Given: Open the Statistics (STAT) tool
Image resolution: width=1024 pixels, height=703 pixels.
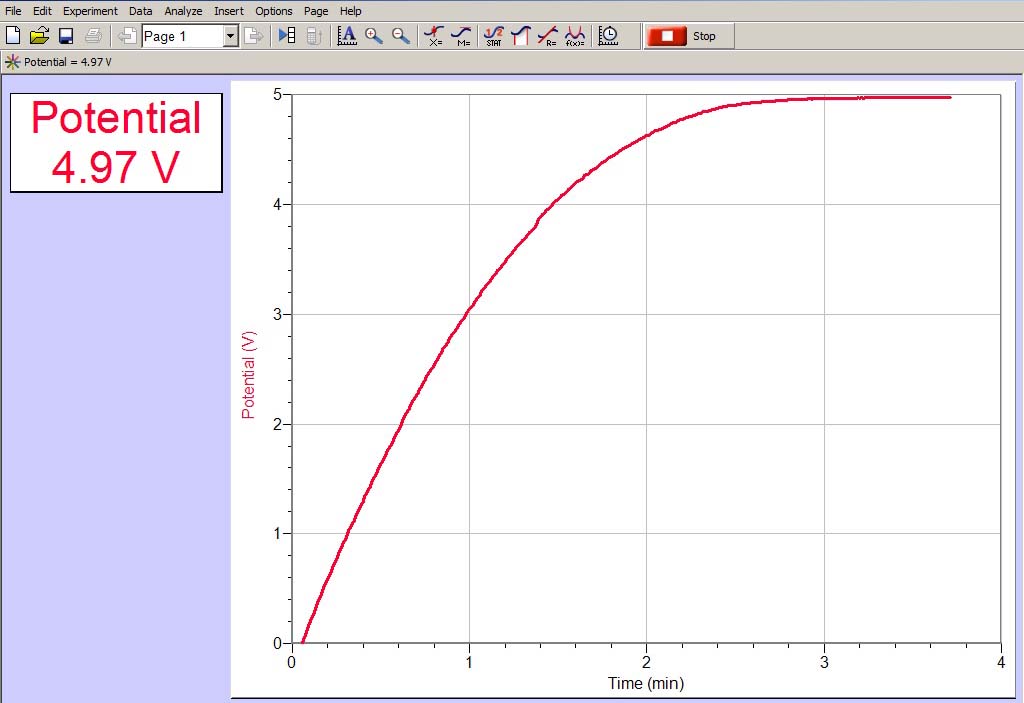Looking at the screenshot, I should point(493,36).
